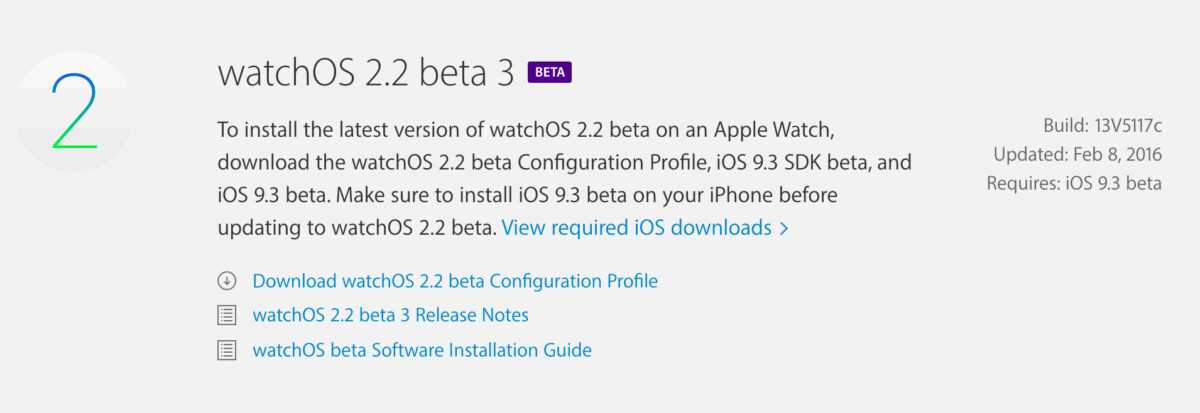The image size is (1200, 413).
Task: Click the chevron after View required iOS downloads
Action: click(x=784, y=229)
